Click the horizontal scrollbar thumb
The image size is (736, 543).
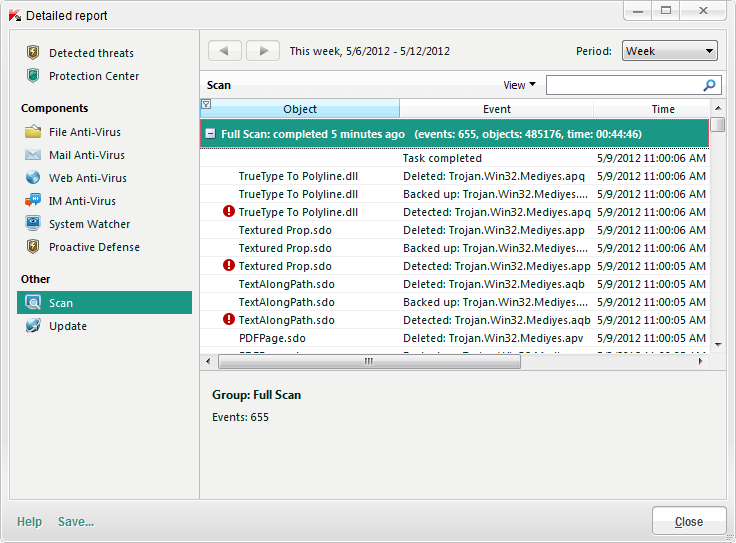(x=367, y=362)
